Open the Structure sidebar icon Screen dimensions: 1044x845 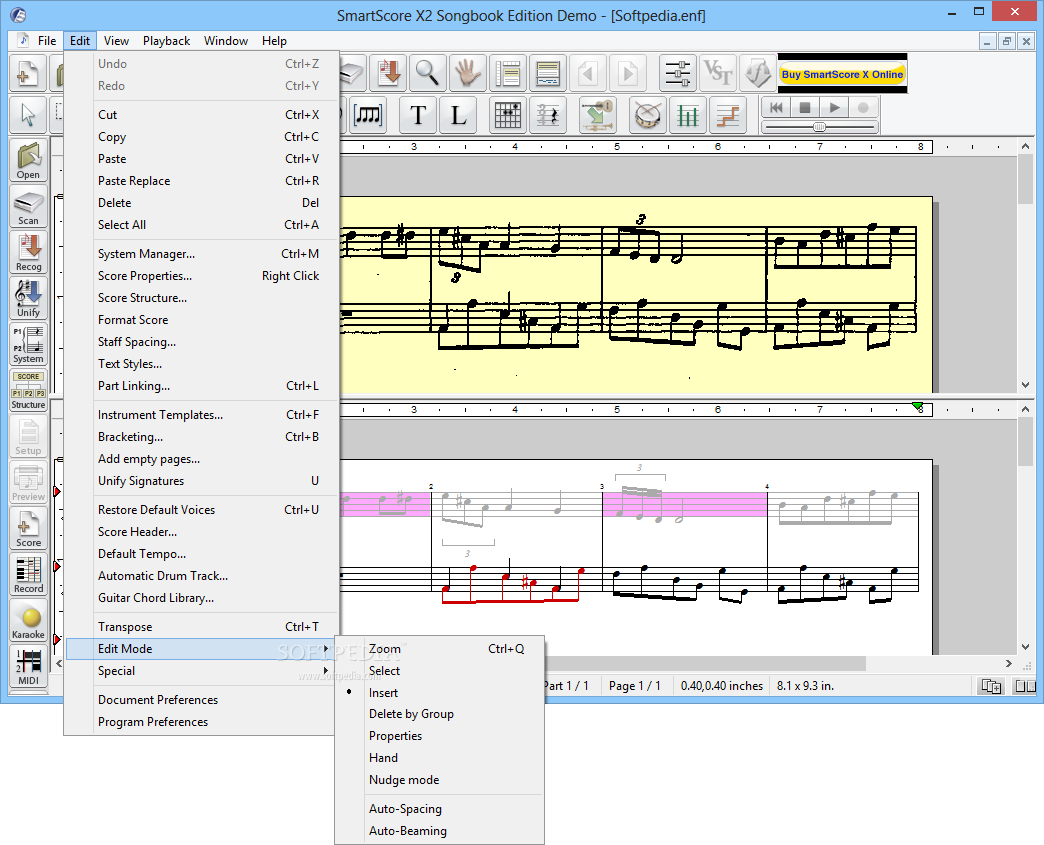pos(29,390)
